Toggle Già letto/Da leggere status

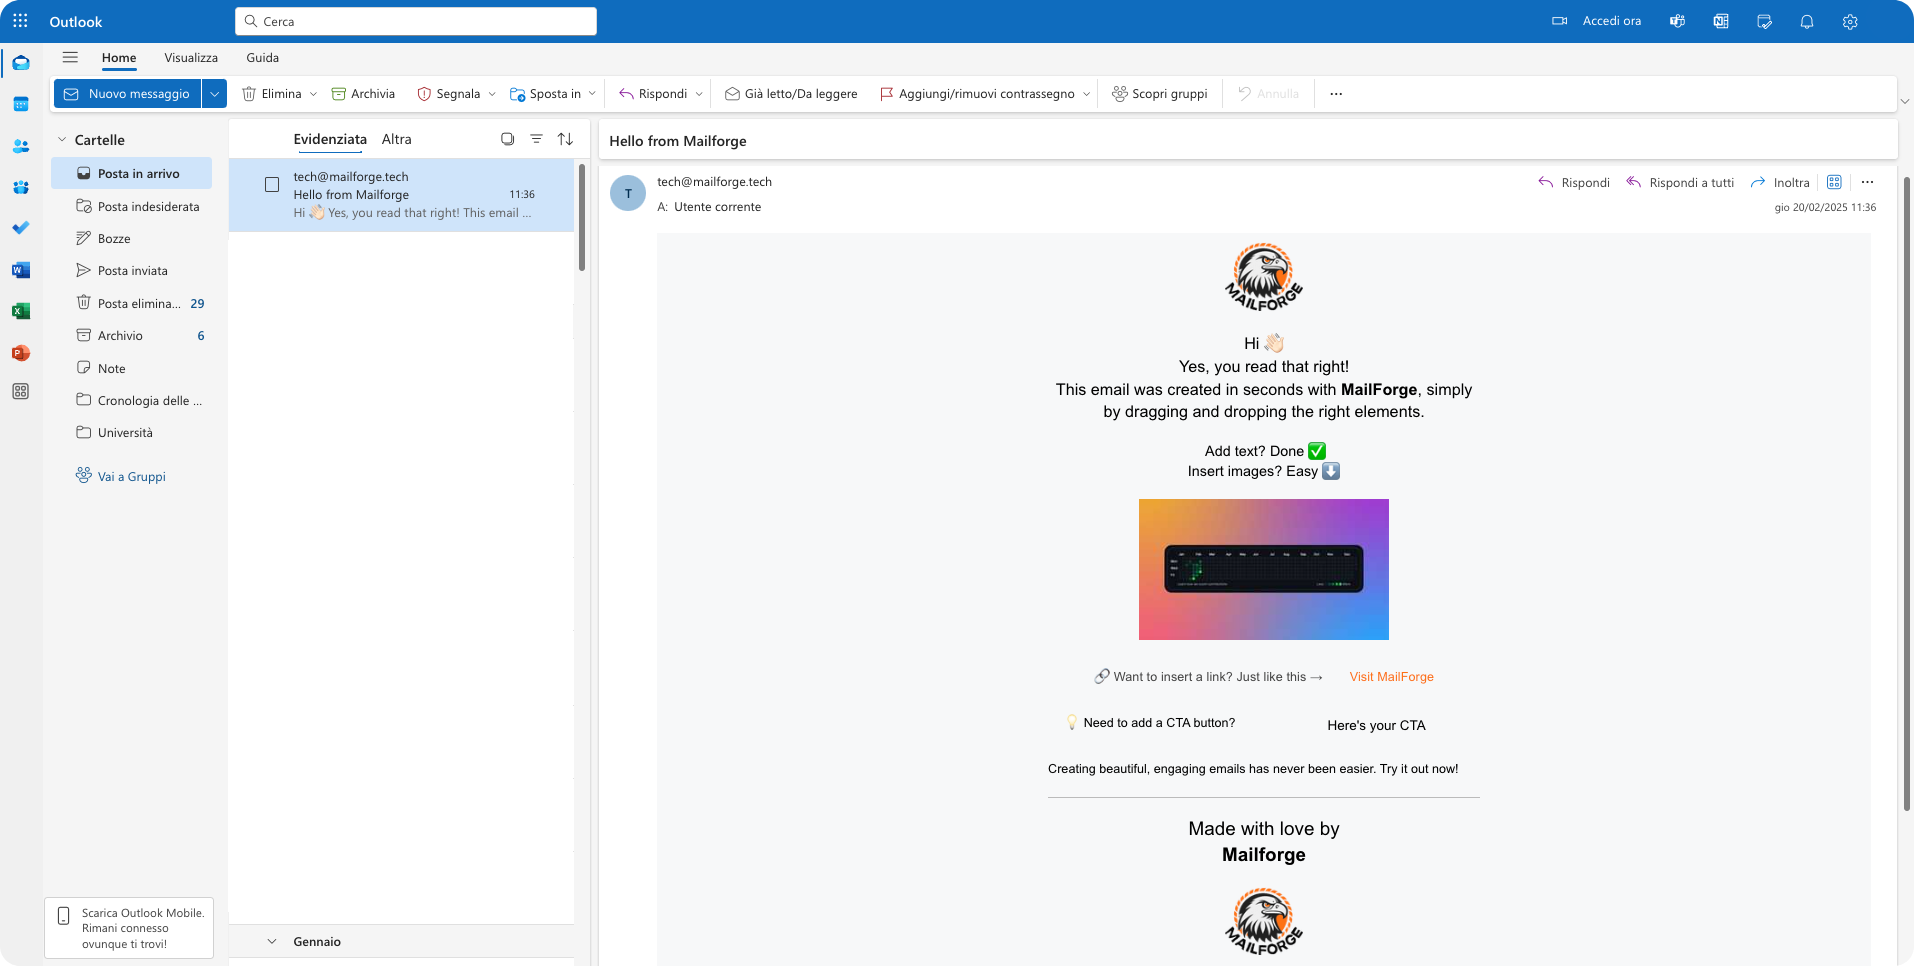[791, 94]
